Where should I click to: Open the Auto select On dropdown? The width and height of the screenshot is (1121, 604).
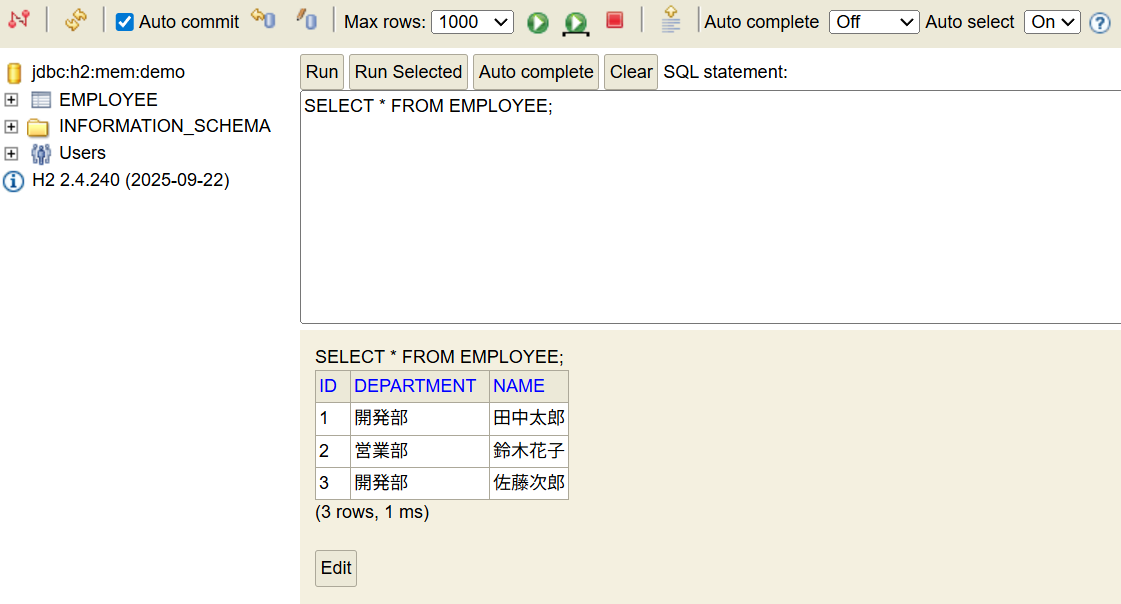pos(1052,22)
